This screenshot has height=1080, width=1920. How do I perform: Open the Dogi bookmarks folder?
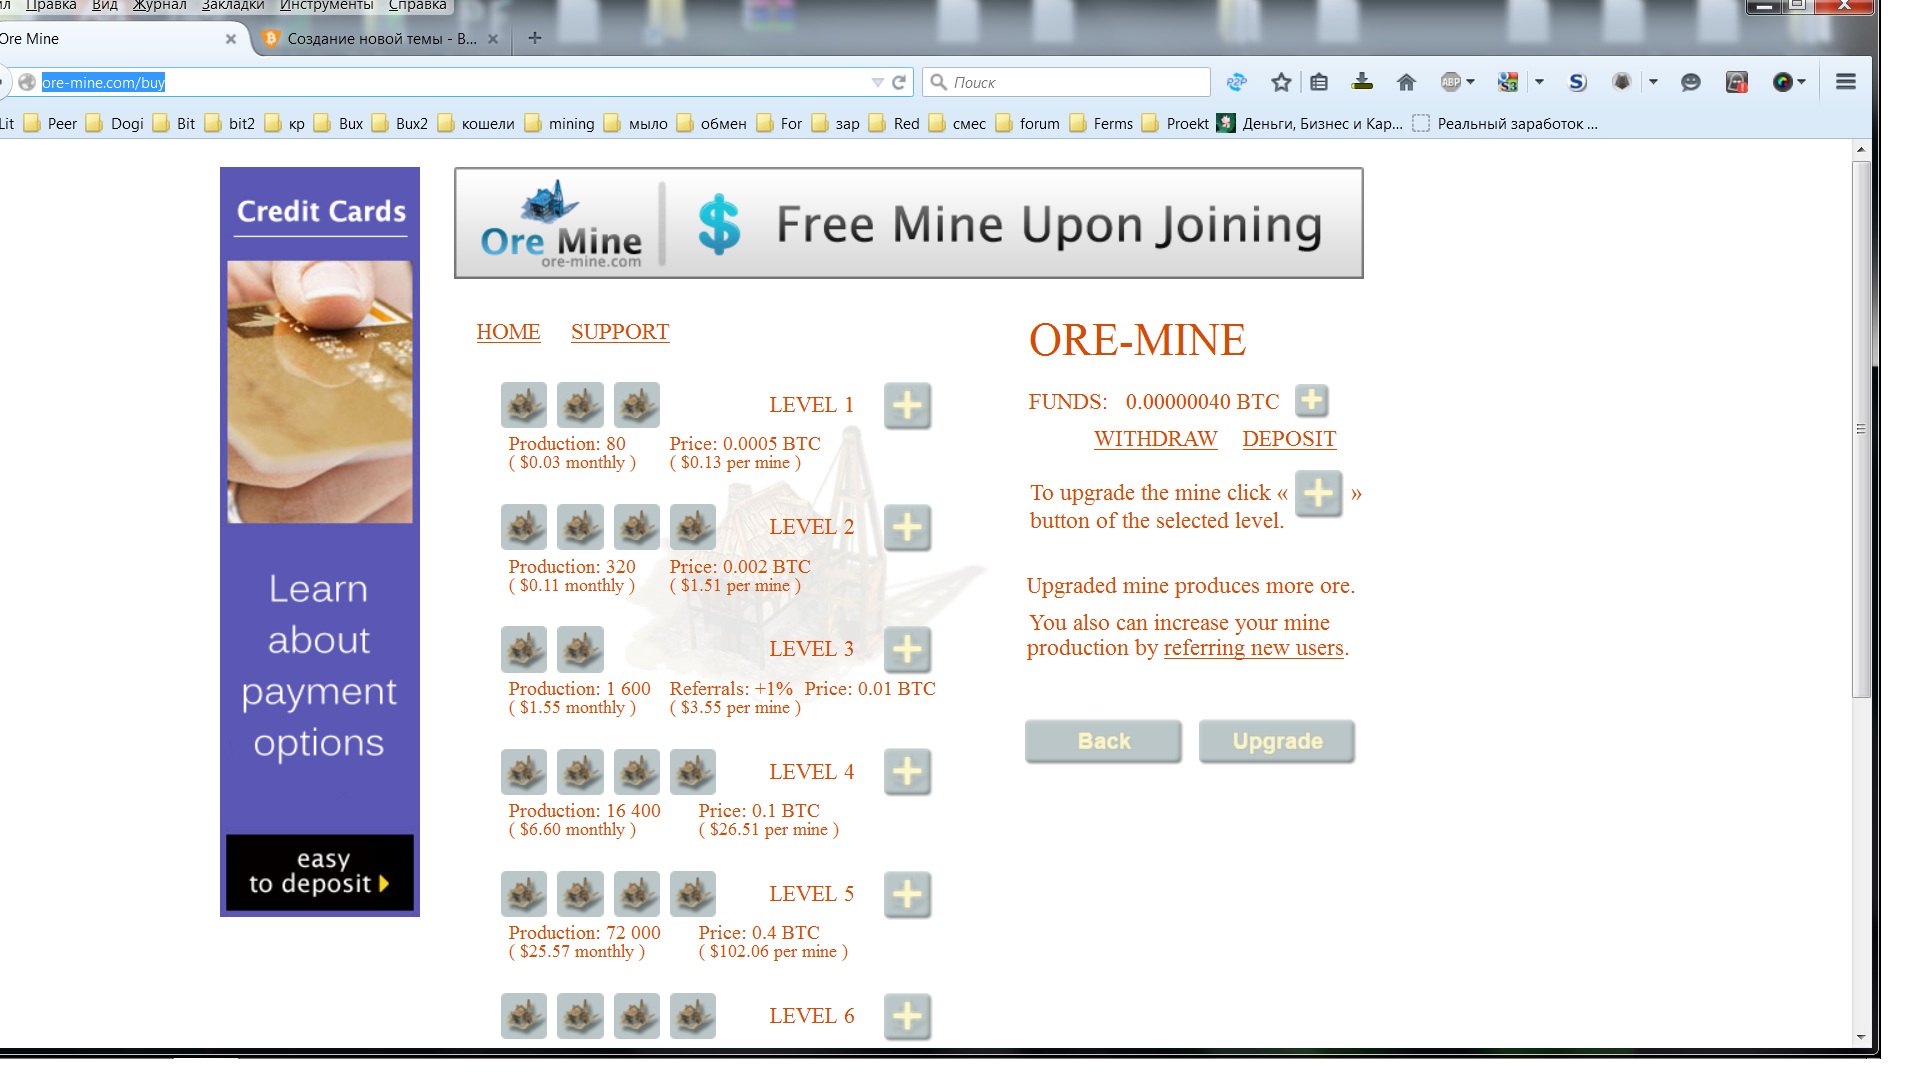tap(116, 124)
